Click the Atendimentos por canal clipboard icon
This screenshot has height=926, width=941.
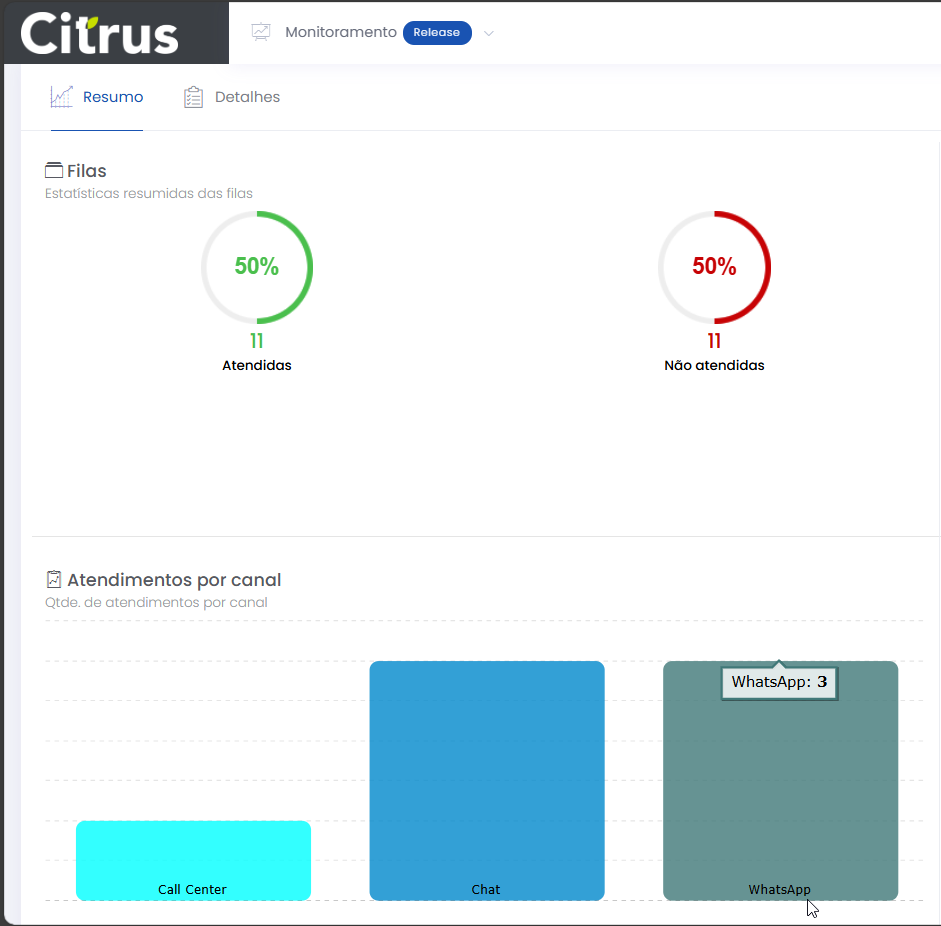54,580
